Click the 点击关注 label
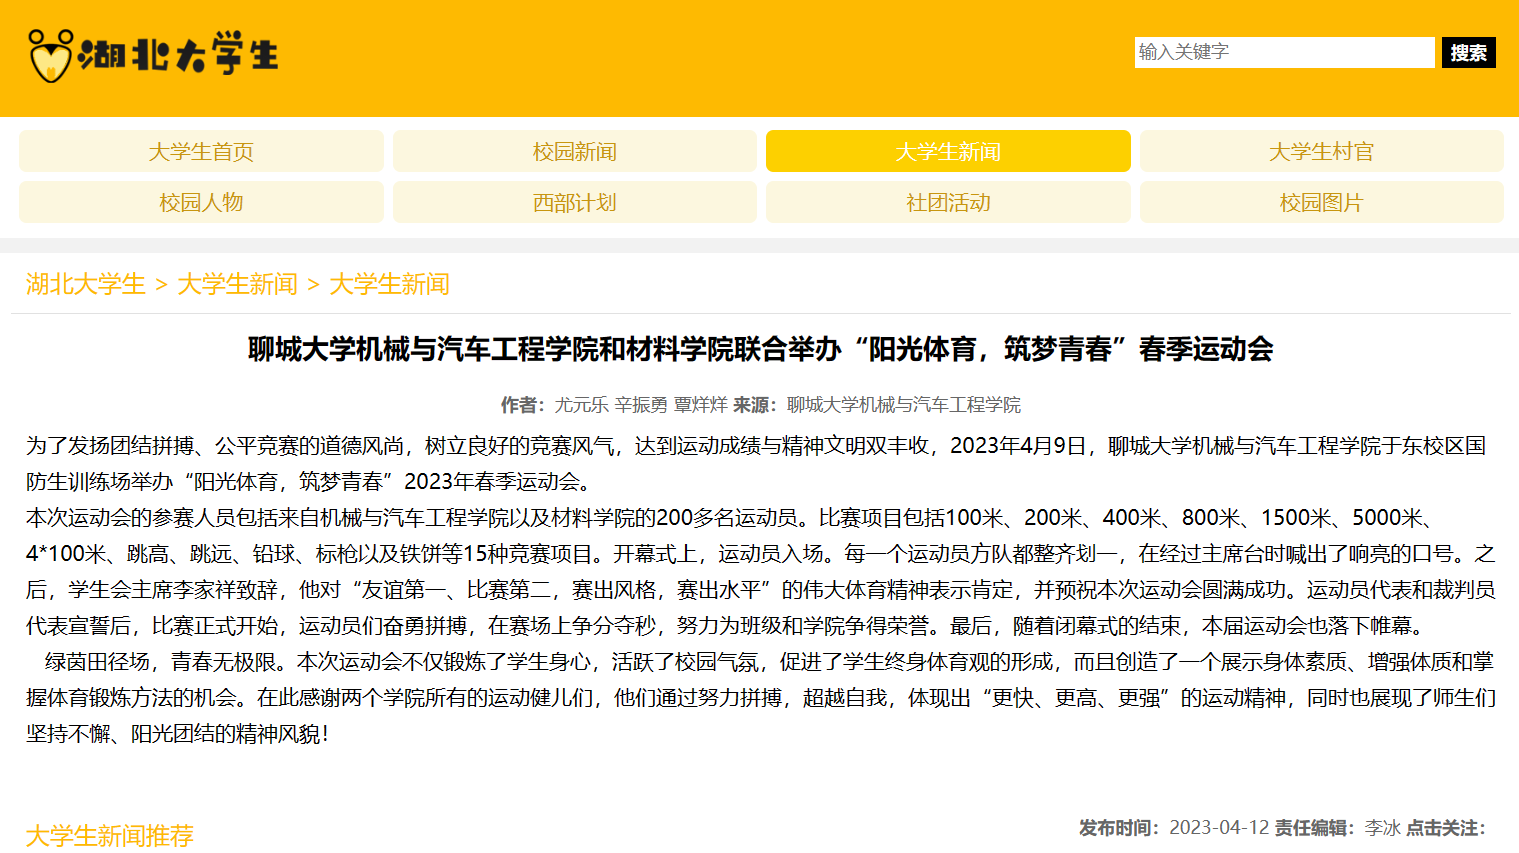1519x853 pixels. click(x=1445, y=828)
